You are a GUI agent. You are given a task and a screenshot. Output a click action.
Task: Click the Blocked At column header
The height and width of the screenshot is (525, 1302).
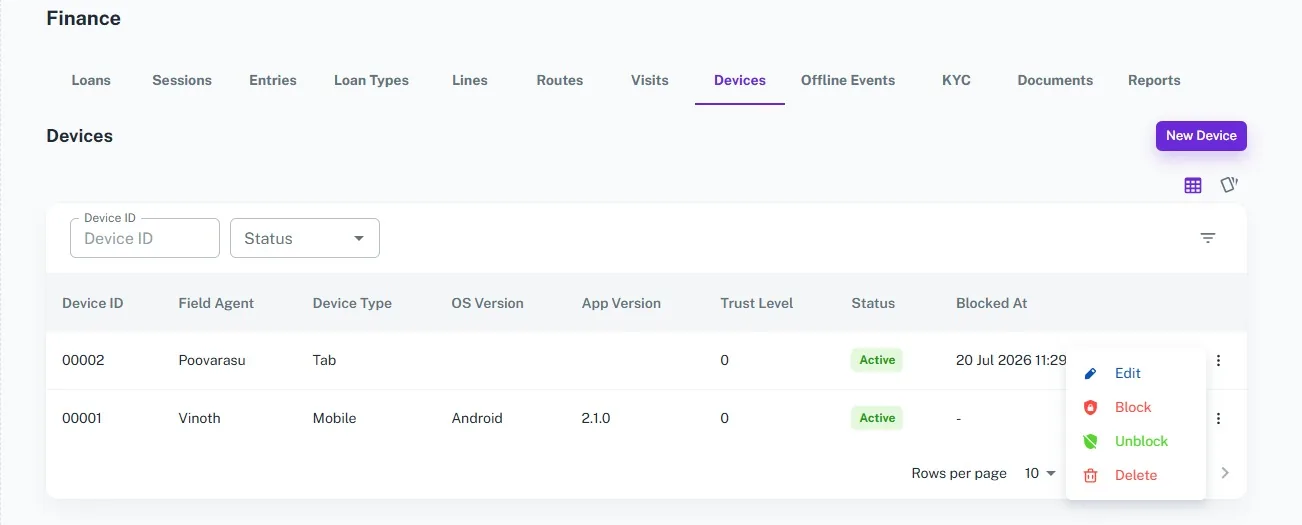tap(992, 303)
